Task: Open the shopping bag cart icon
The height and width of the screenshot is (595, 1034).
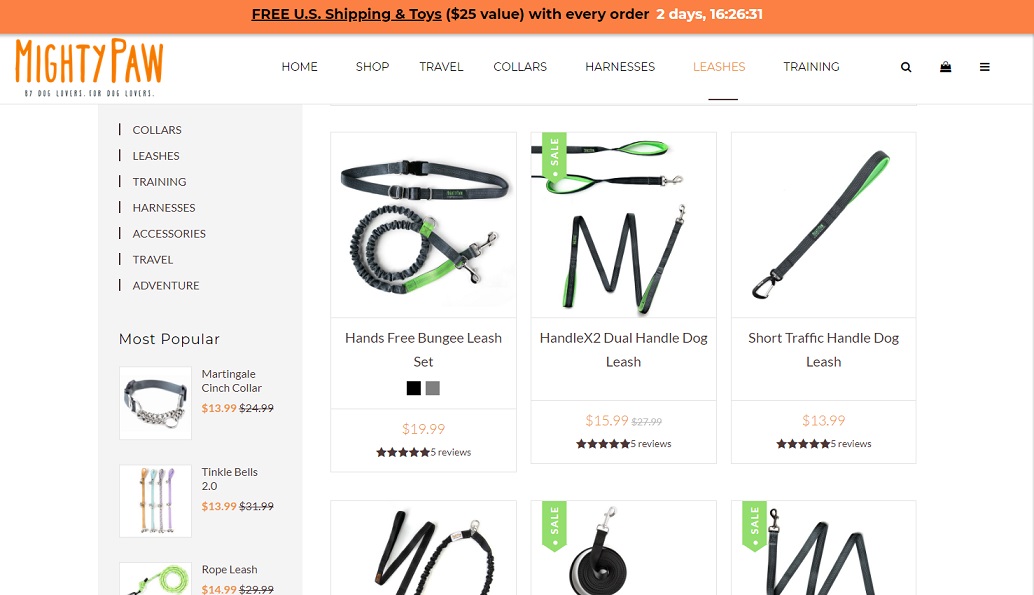Action: click(945, 67)
